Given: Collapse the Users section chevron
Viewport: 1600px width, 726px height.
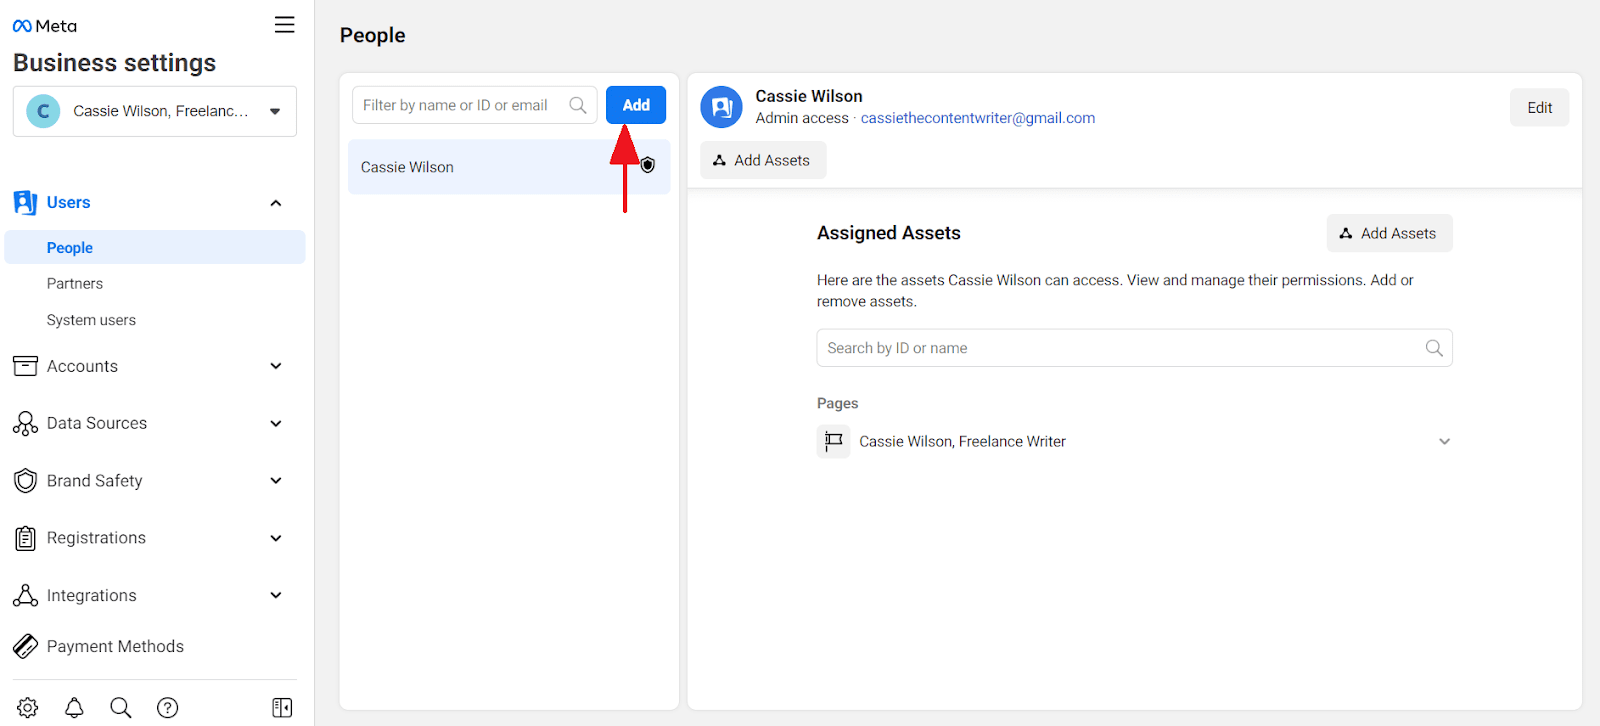Looking at the screenshot, I should (276, 203).
